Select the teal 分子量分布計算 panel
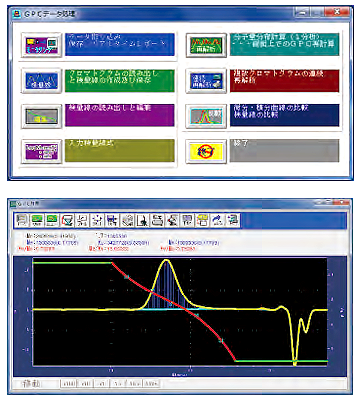 (284, 44)
